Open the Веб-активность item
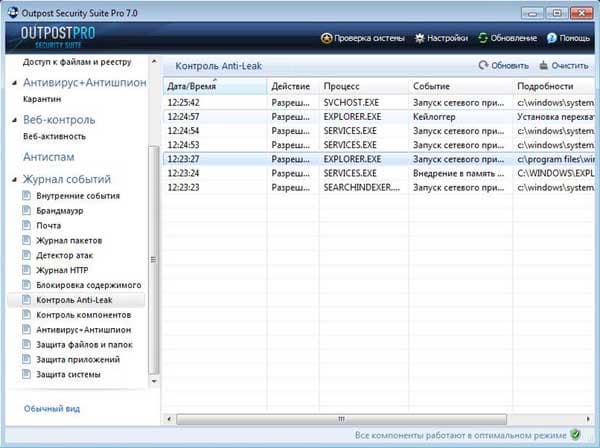This screenshot has width=600, height=448. [54, 136]
